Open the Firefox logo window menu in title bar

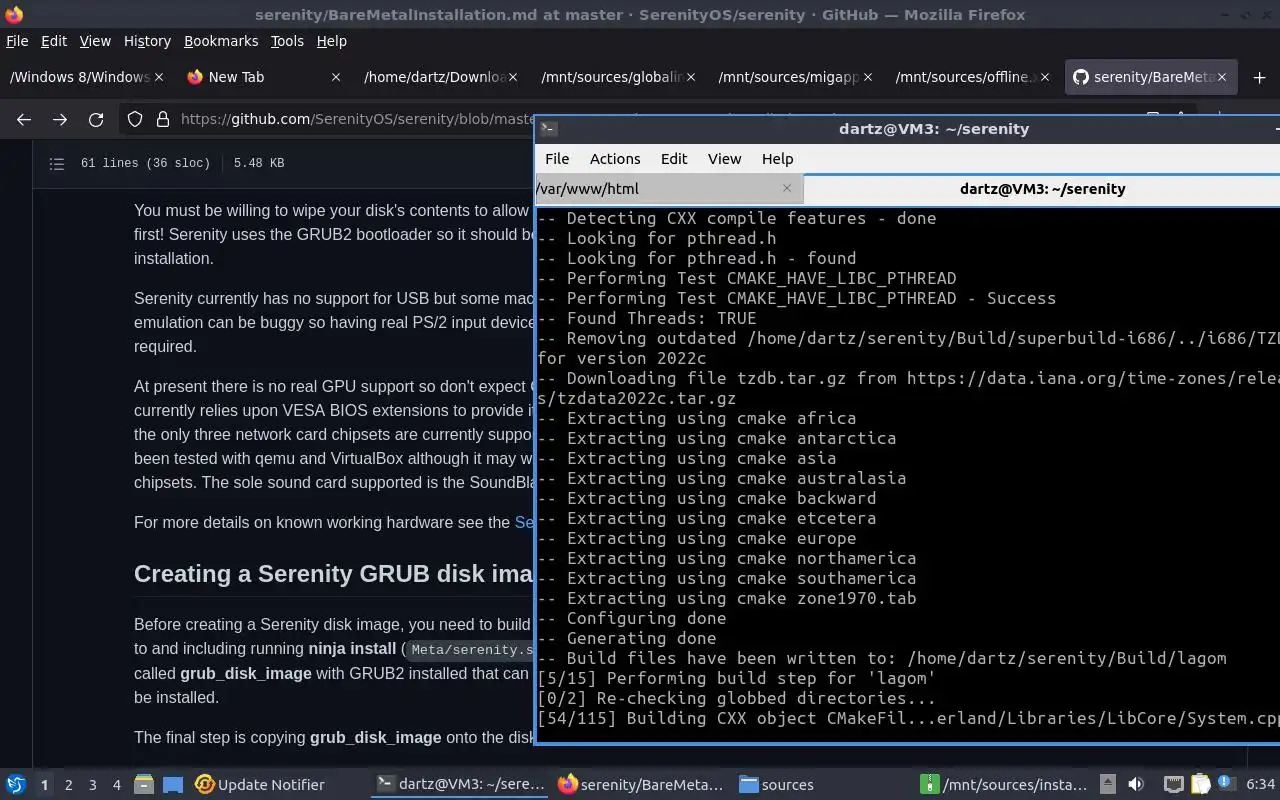[13, 14]
